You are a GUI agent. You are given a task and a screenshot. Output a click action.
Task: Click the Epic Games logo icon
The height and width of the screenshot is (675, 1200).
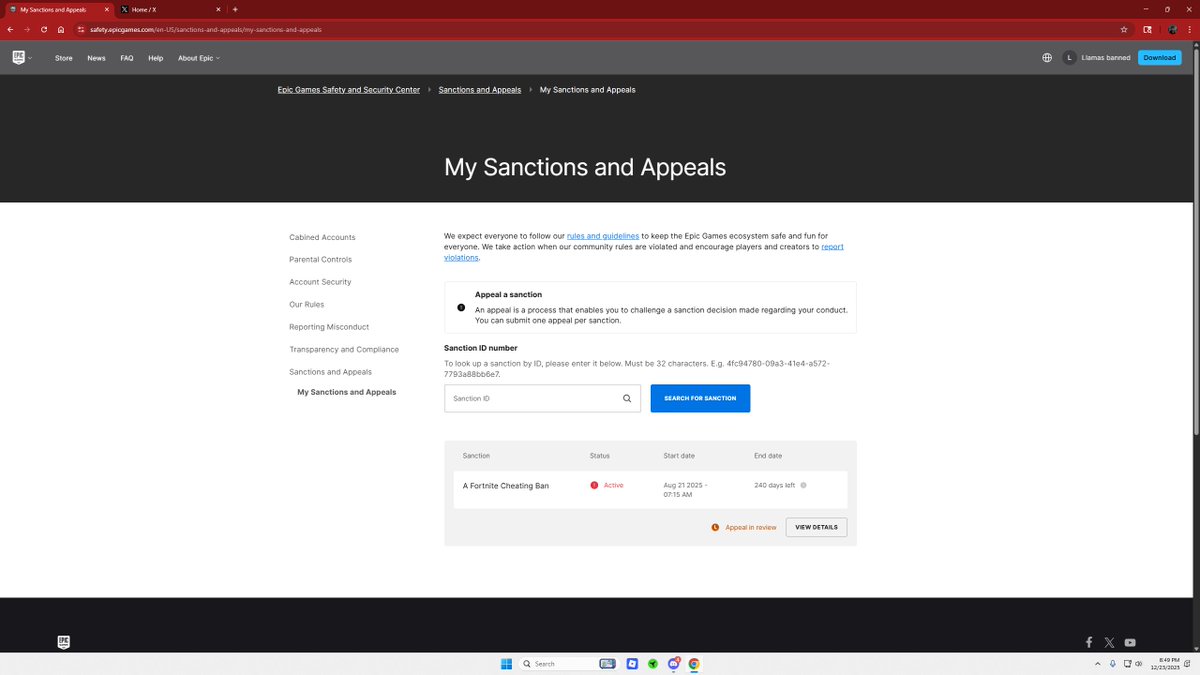(18, 57)
